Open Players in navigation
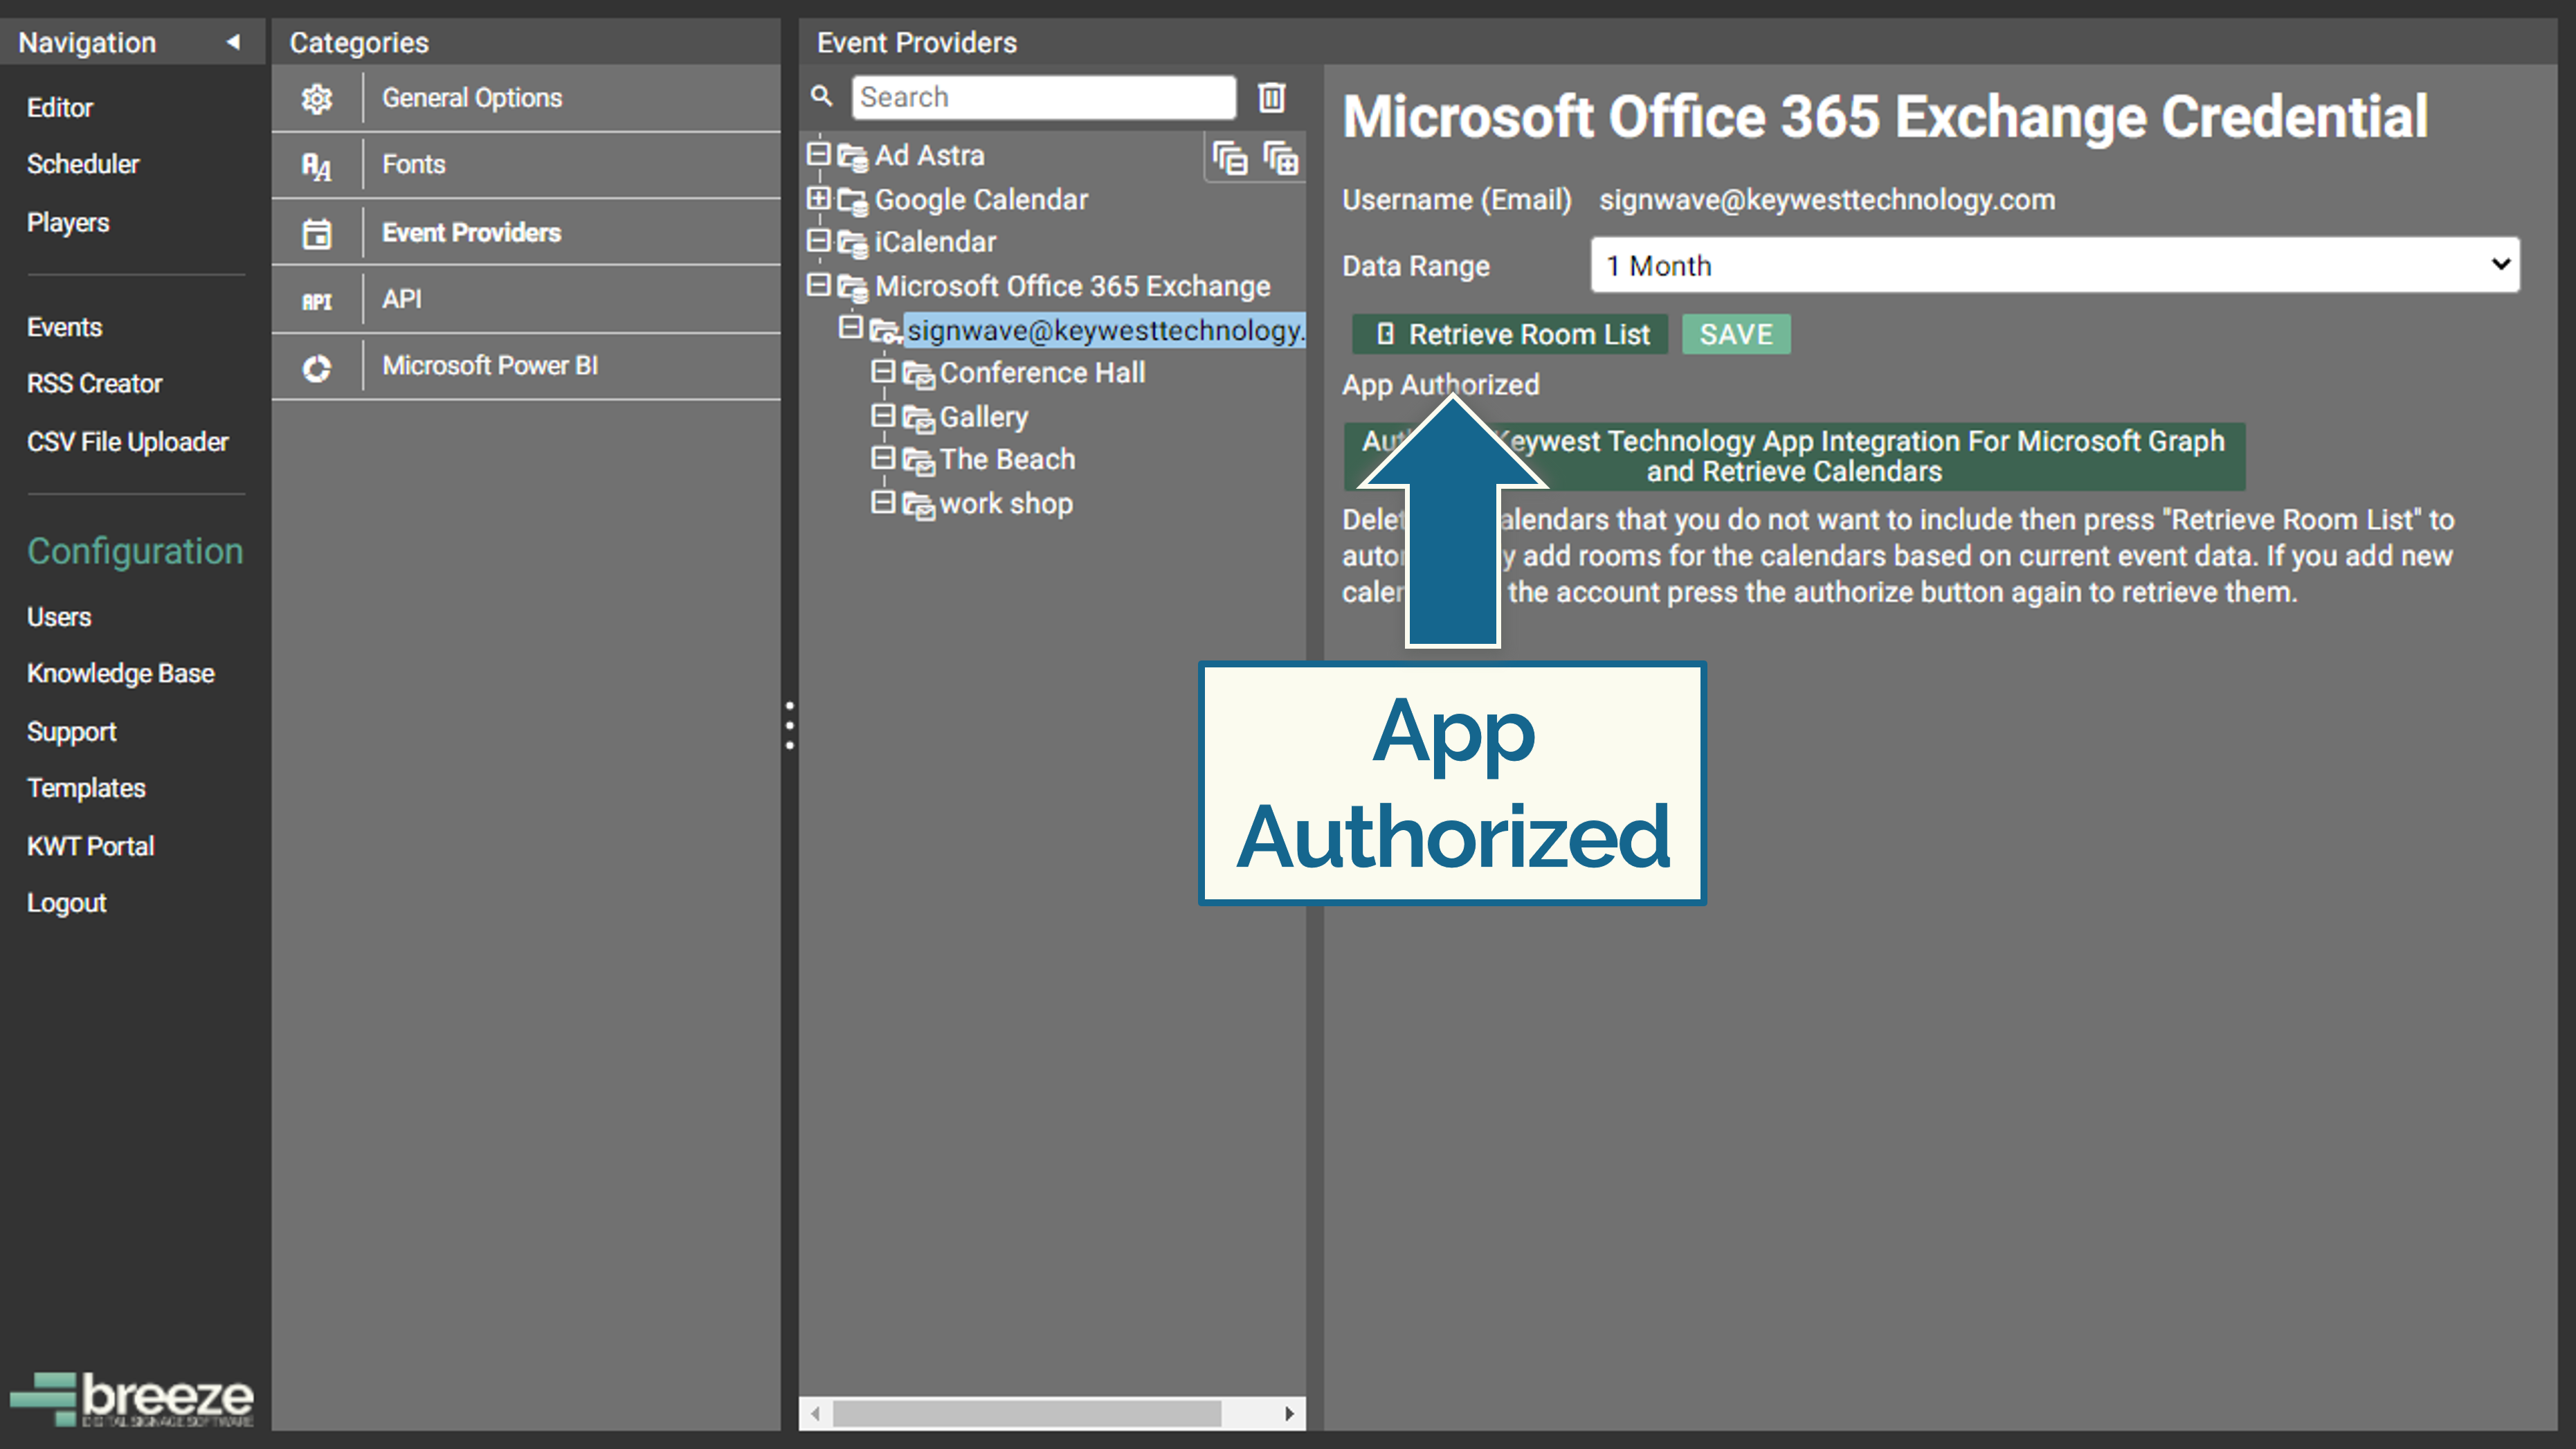 pyautogui.click(x=68, y=223)
